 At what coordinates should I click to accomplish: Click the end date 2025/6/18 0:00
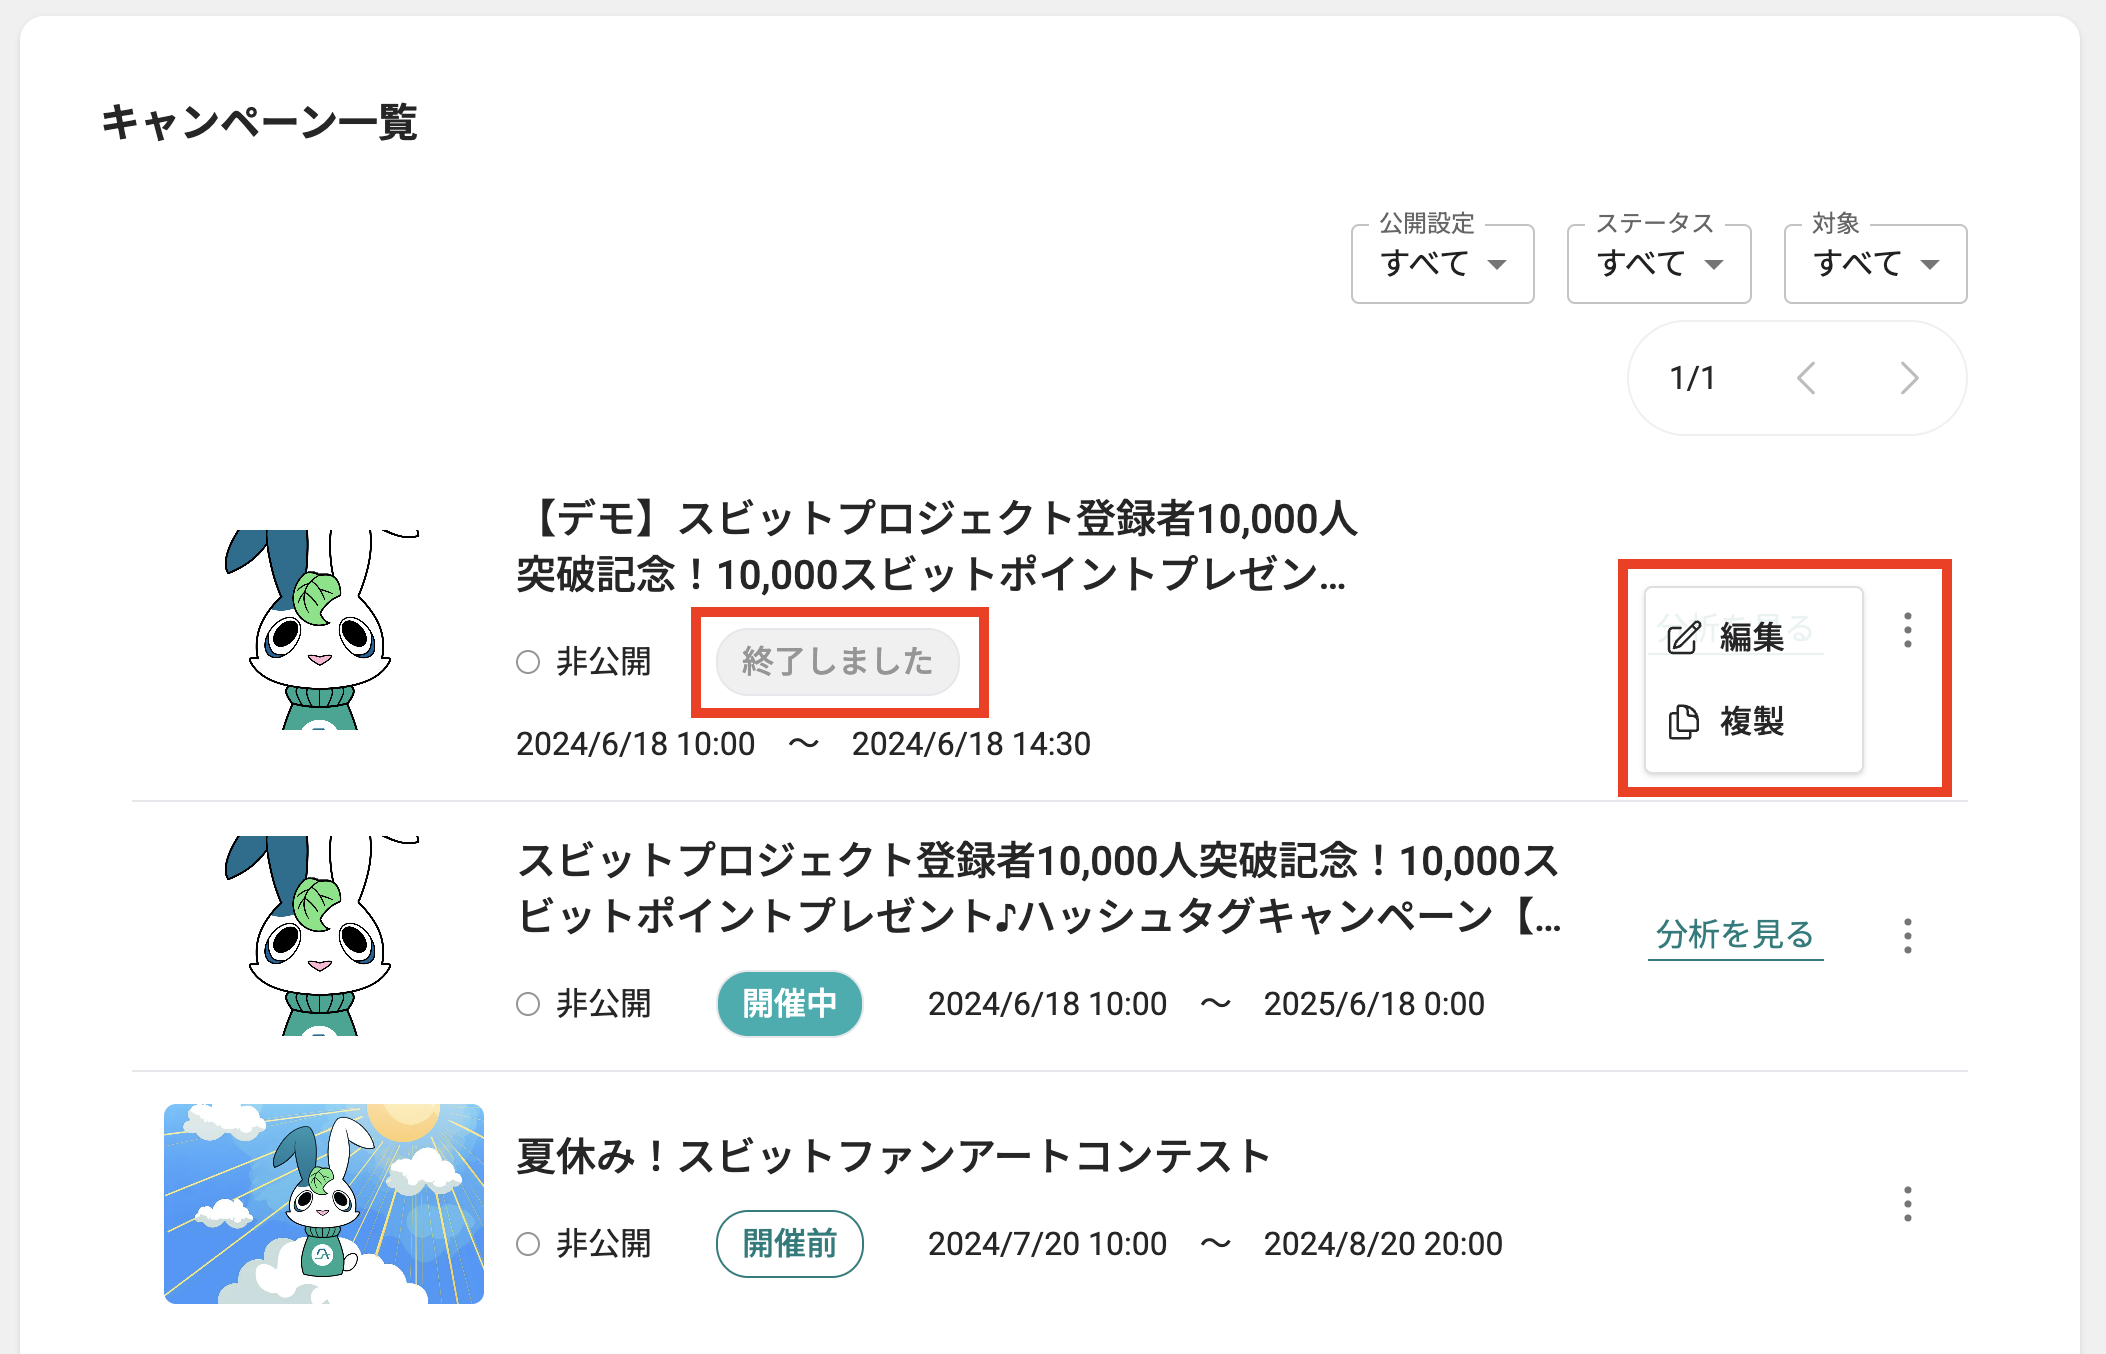click(1374, 1004)
